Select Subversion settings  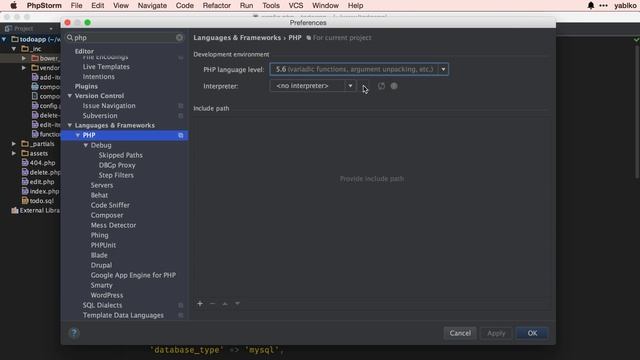click(x=100, y=116)
